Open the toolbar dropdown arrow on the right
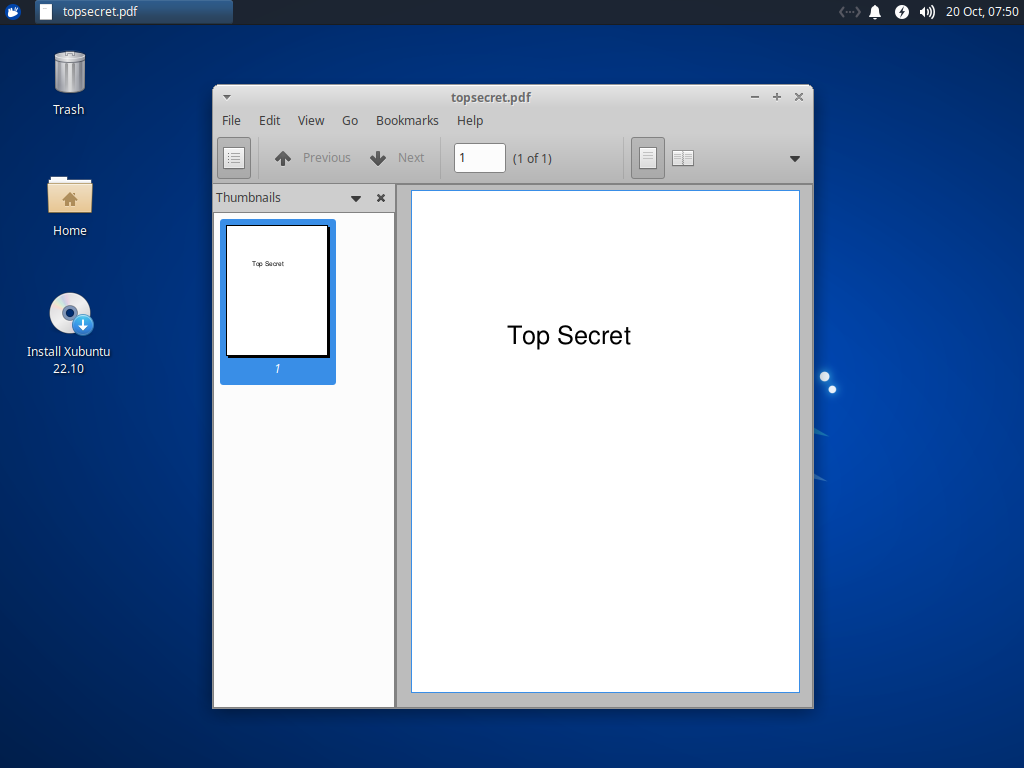This screenshot has width=1024, height=768. [x=795, y=158]
